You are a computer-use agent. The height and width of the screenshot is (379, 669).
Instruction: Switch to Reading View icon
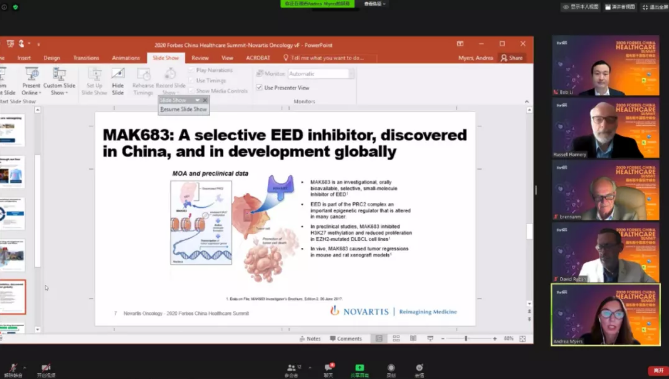pos(413,338)
